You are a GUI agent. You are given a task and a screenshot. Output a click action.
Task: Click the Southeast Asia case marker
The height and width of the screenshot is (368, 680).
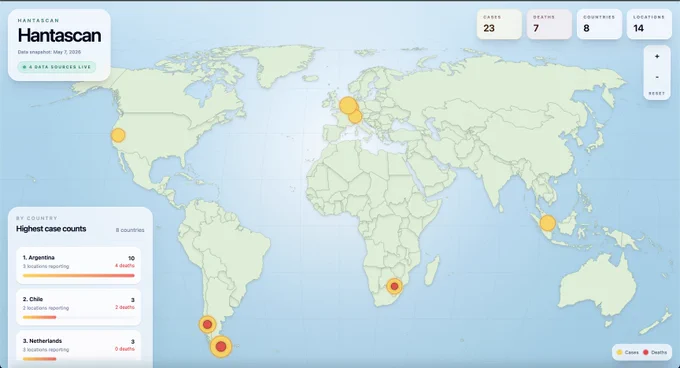coord(547,223)
